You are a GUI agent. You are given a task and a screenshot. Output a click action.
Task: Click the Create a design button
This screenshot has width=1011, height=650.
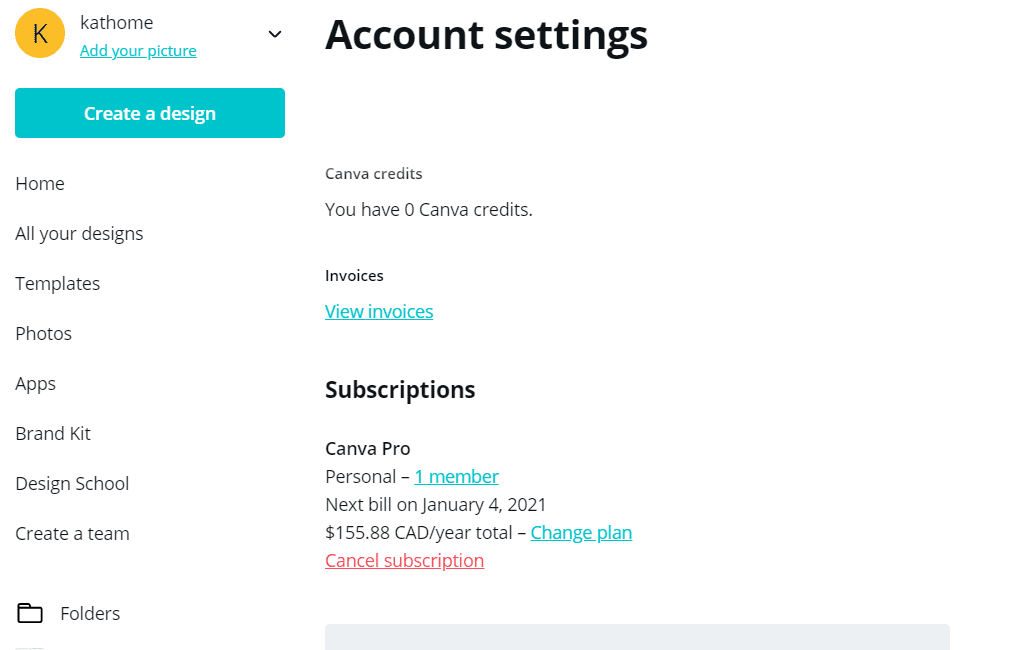[150, 113]
